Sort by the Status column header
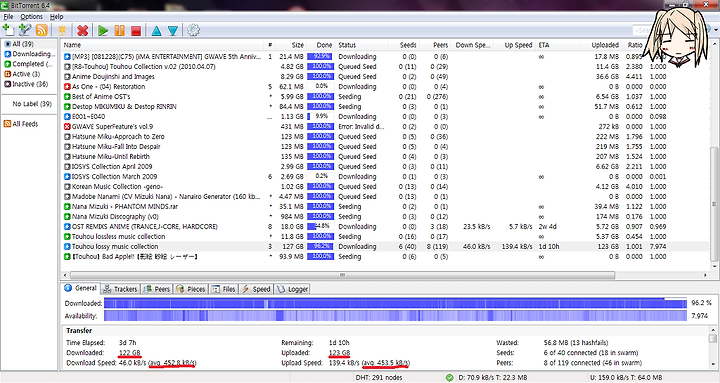Screen dimensions: 720x383 click(362, 45)
